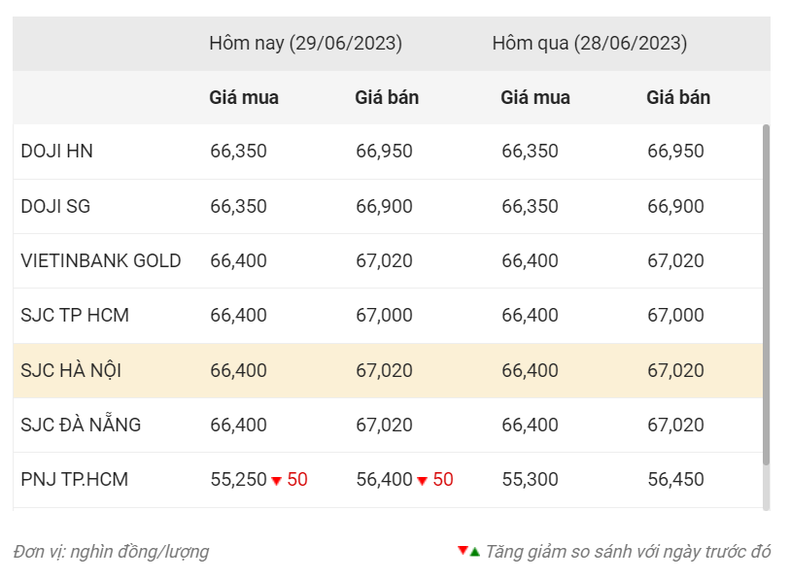Select the 'Hôm nay (29/06/2023)' column header
The width and height of the screenshot is (790, 580).
coord(306,44)
